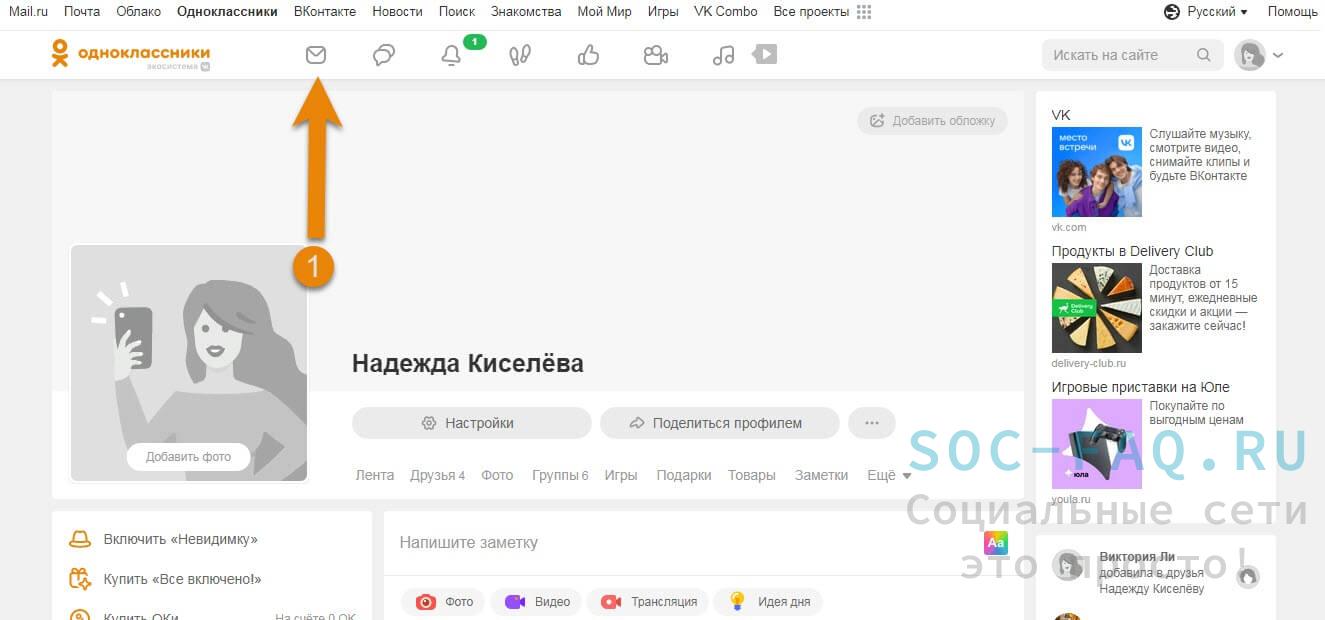Click Поделиться профилем button
Image resolution: width=1325 pixels, height=620 pixels.
pos(719,423)
